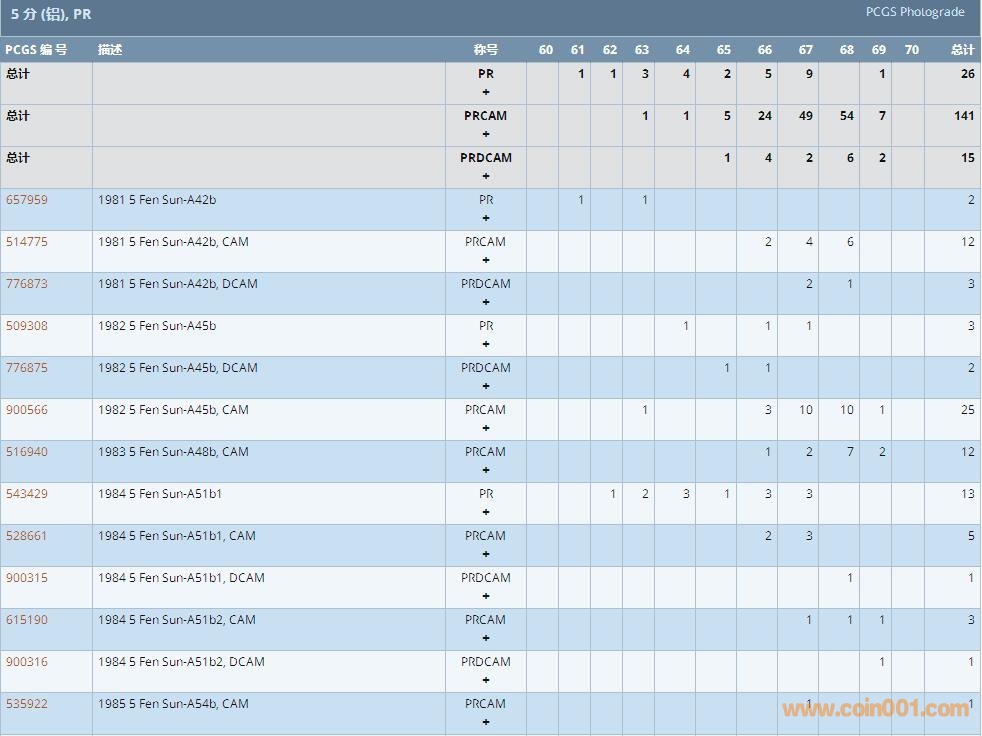Viewport: 982px width, 736px height.
Task: Expand plus grades for 1983 Sun-A48b CAM
Action: coord(486,470)
